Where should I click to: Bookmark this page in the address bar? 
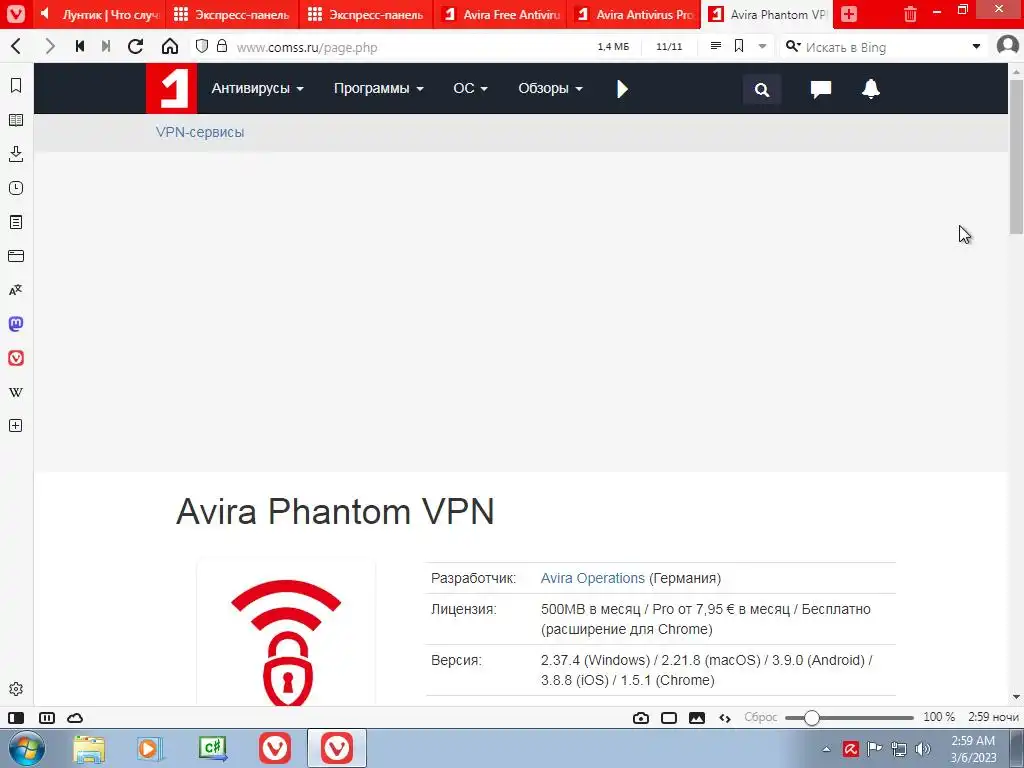(x=739, y=46)
